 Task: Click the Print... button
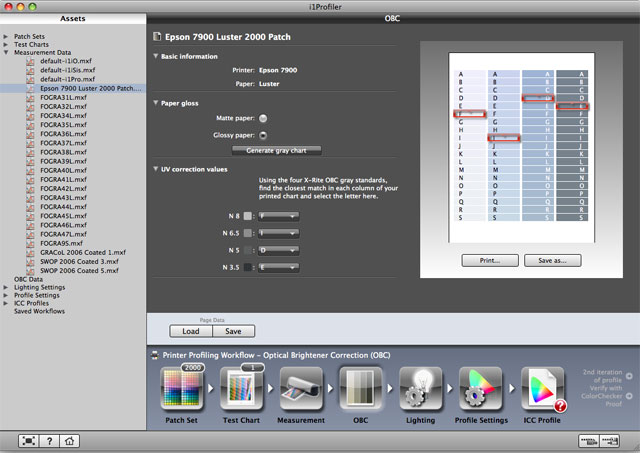coord(490,260)
